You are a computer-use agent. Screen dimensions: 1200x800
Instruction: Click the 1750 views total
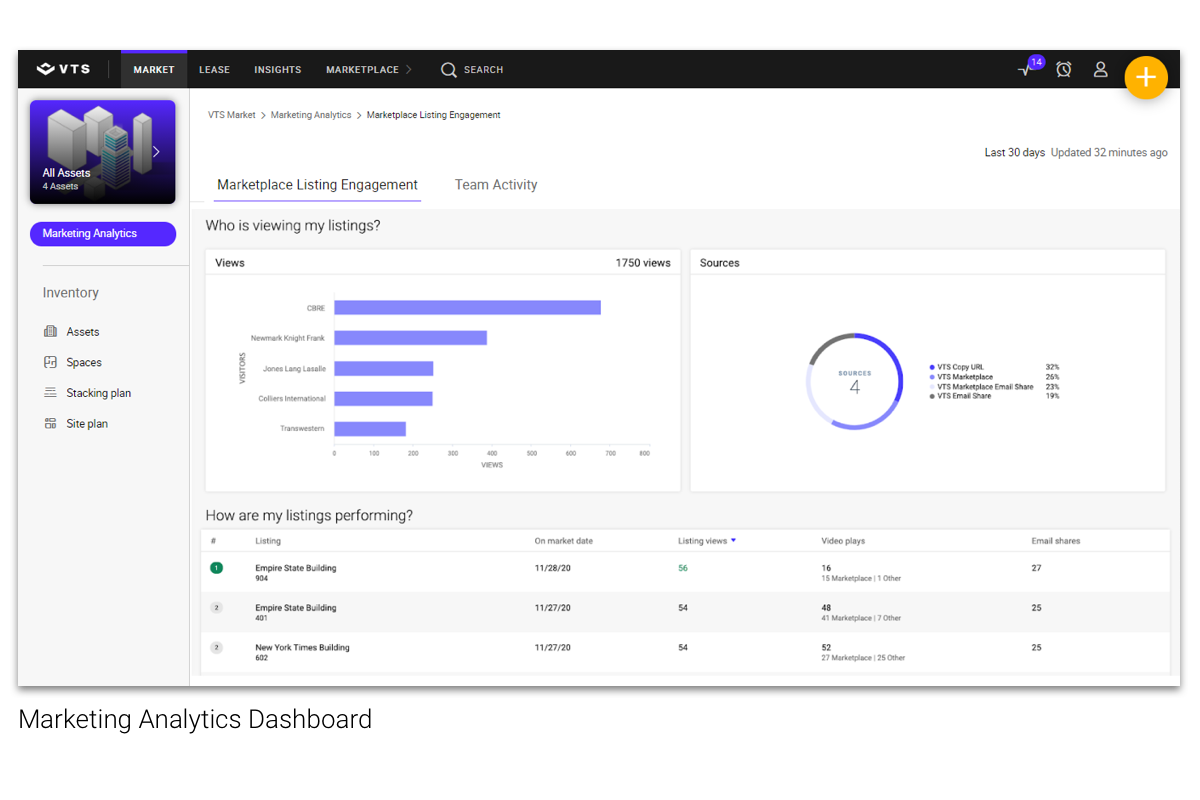pos(643,263)
